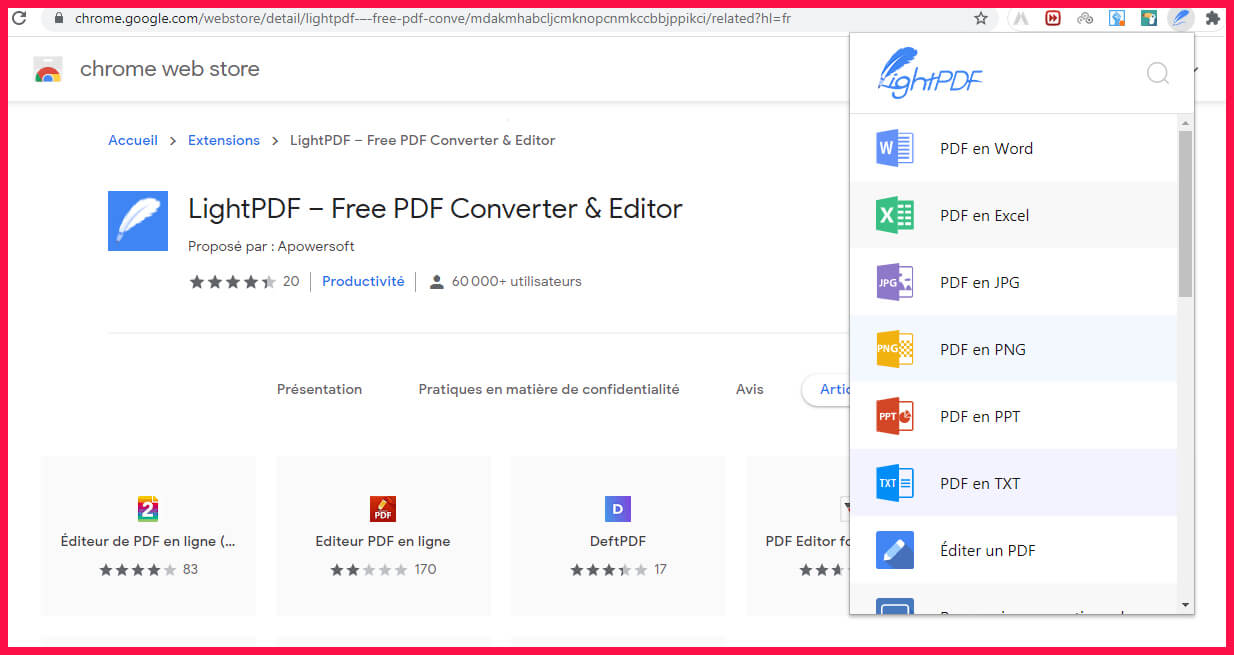Click the padlock site security icon
The image size is (1234, 655).
59,18
